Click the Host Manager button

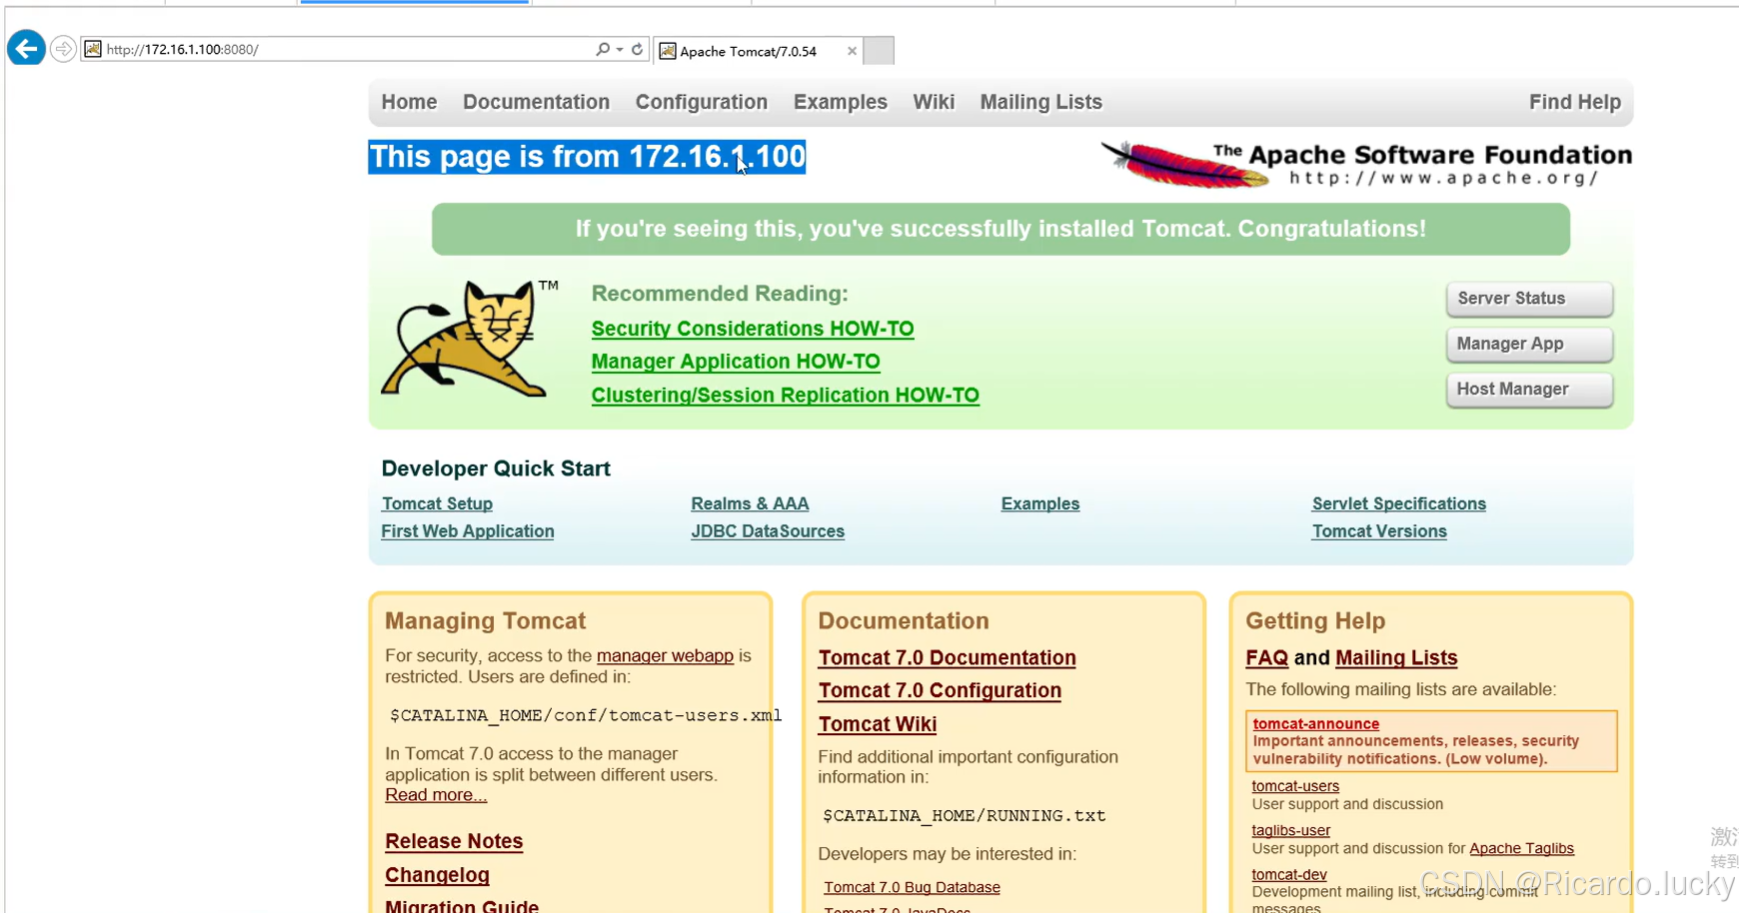(1529, 389)
